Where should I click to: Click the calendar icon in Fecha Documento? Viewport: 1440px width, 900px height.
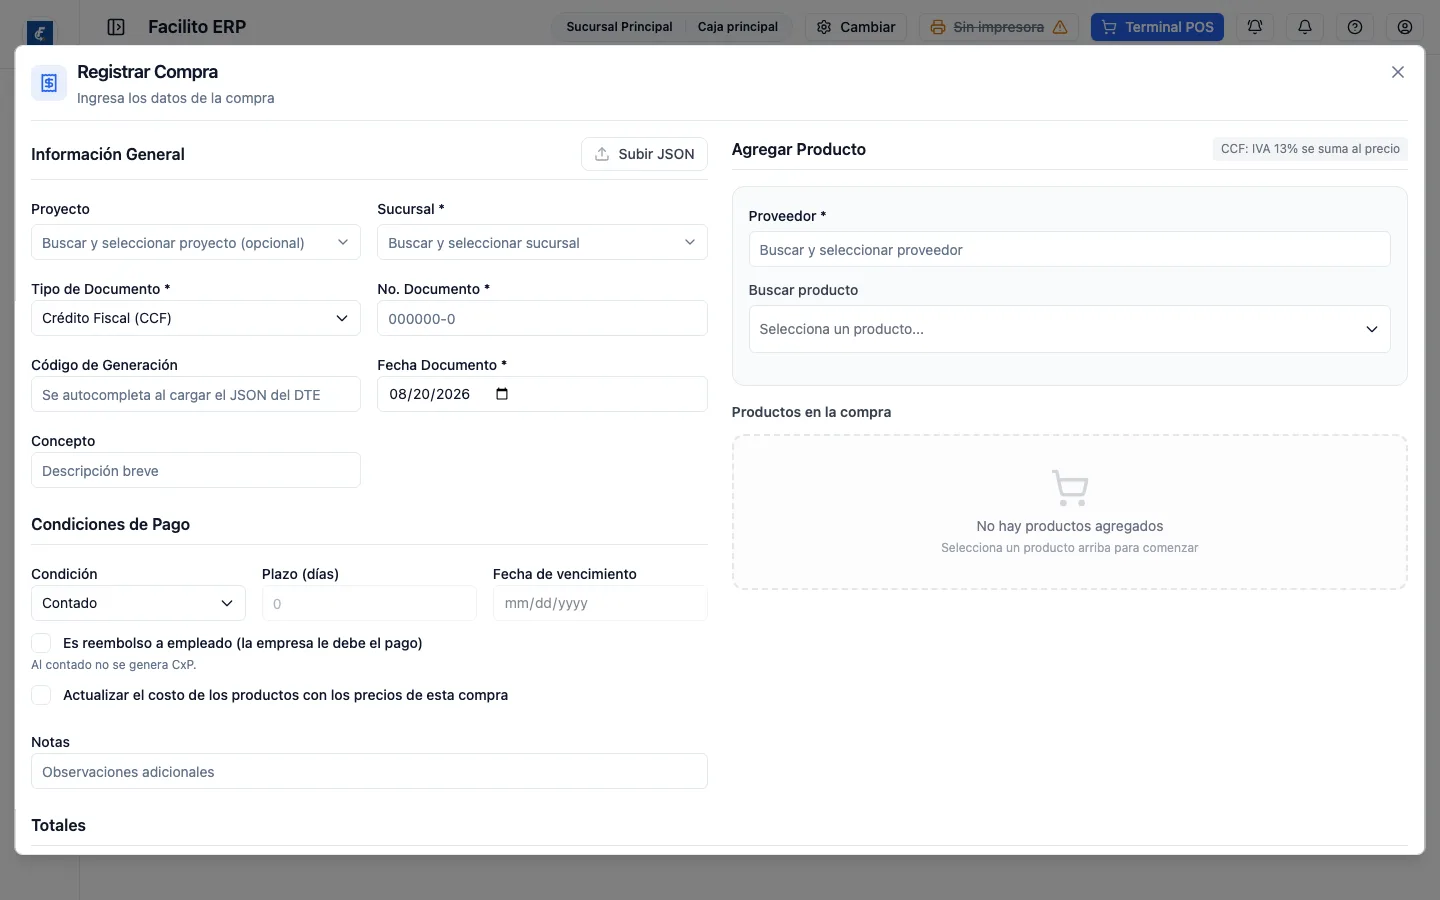tap(502, 394)
